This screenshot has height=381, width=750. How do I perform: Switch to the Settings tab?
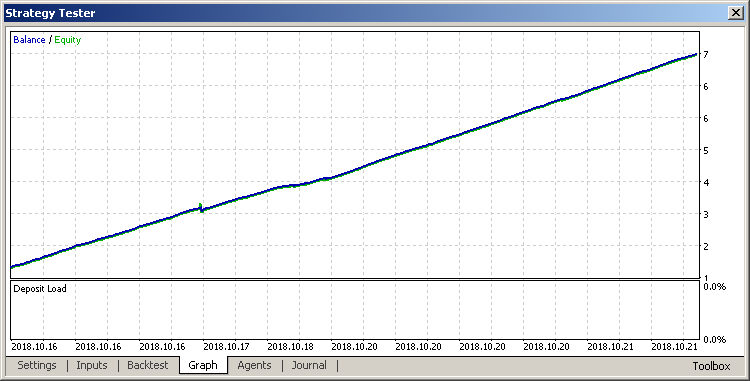coord(37,365)
